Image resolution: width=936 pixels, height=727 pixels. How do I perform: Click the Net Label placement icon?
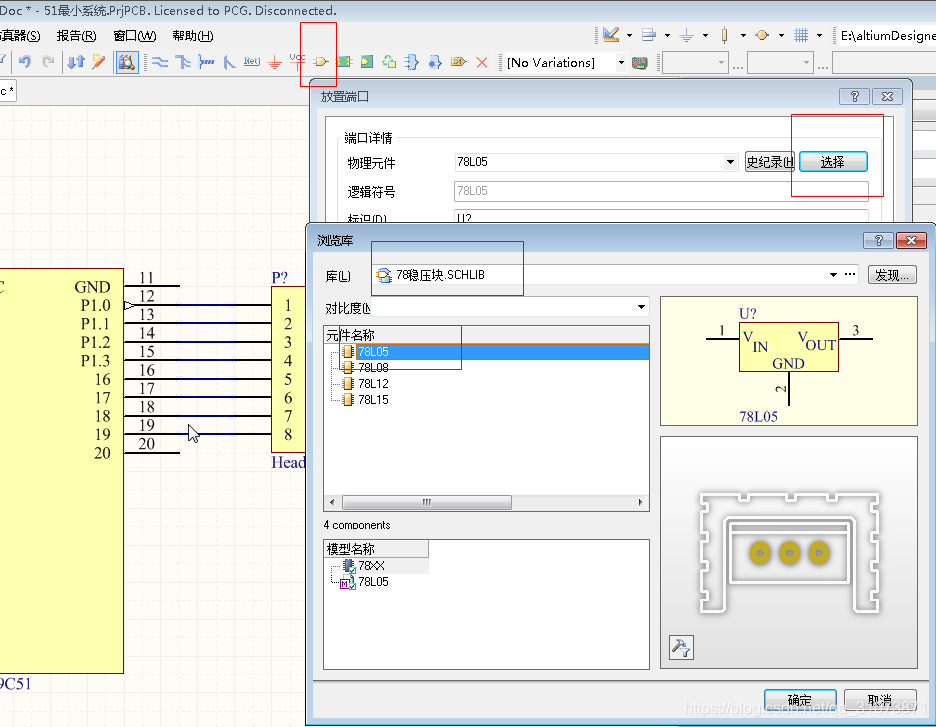251,62
